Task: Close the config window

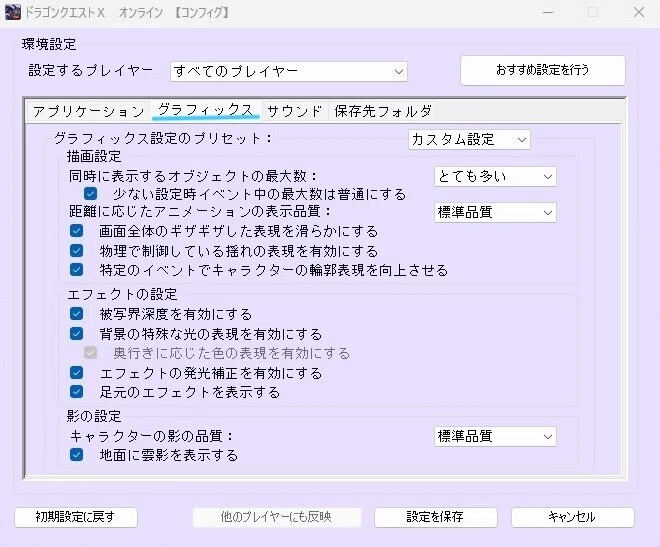Action: (639, 13)
